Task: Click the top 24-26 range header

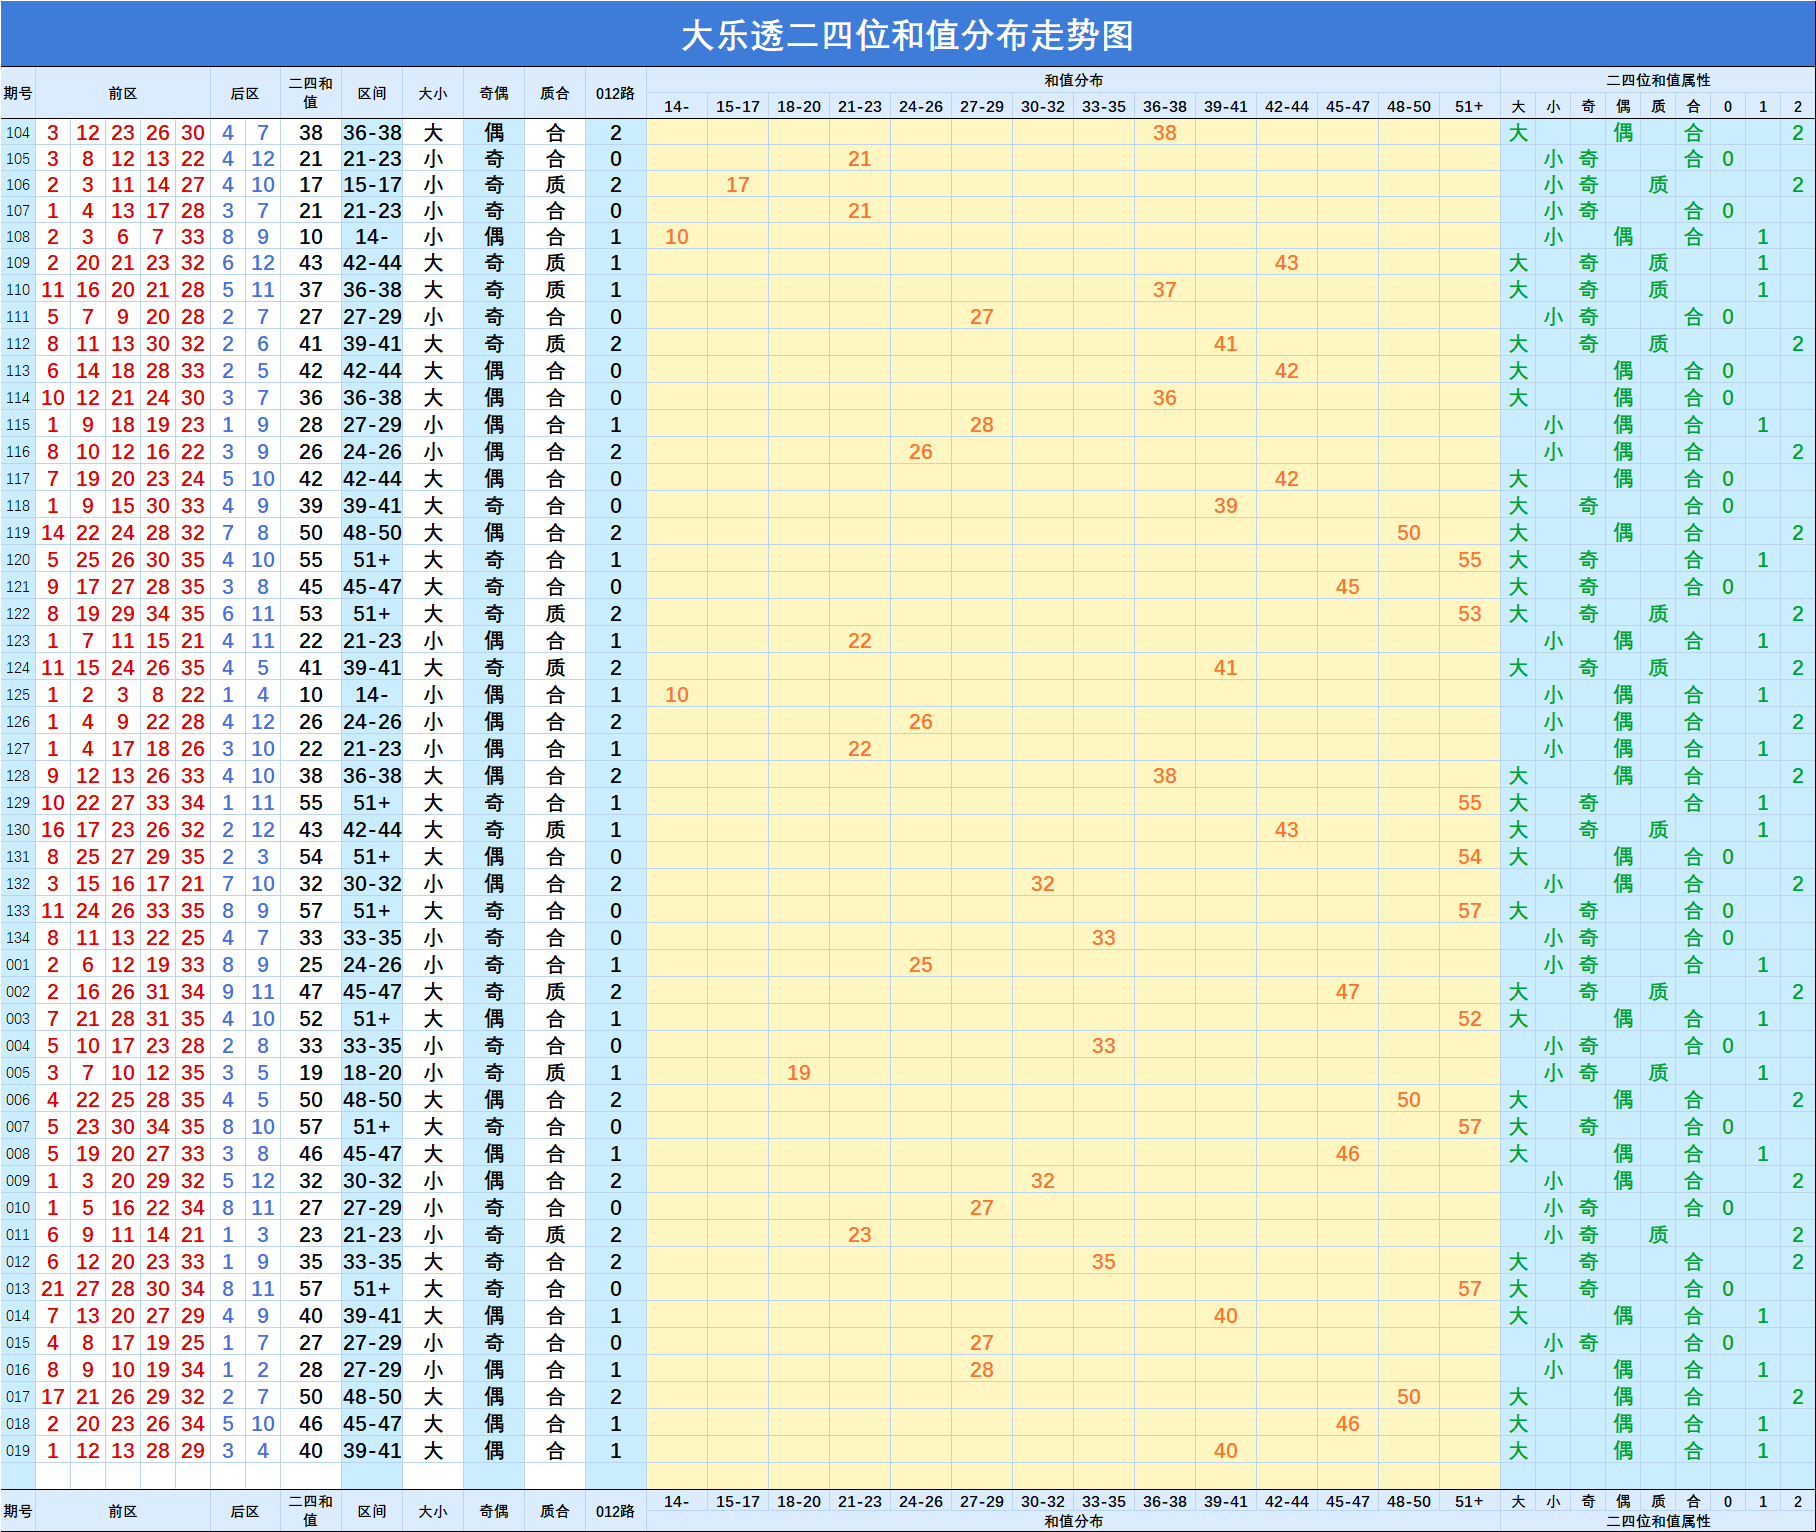Action: [x=921, y=106]
